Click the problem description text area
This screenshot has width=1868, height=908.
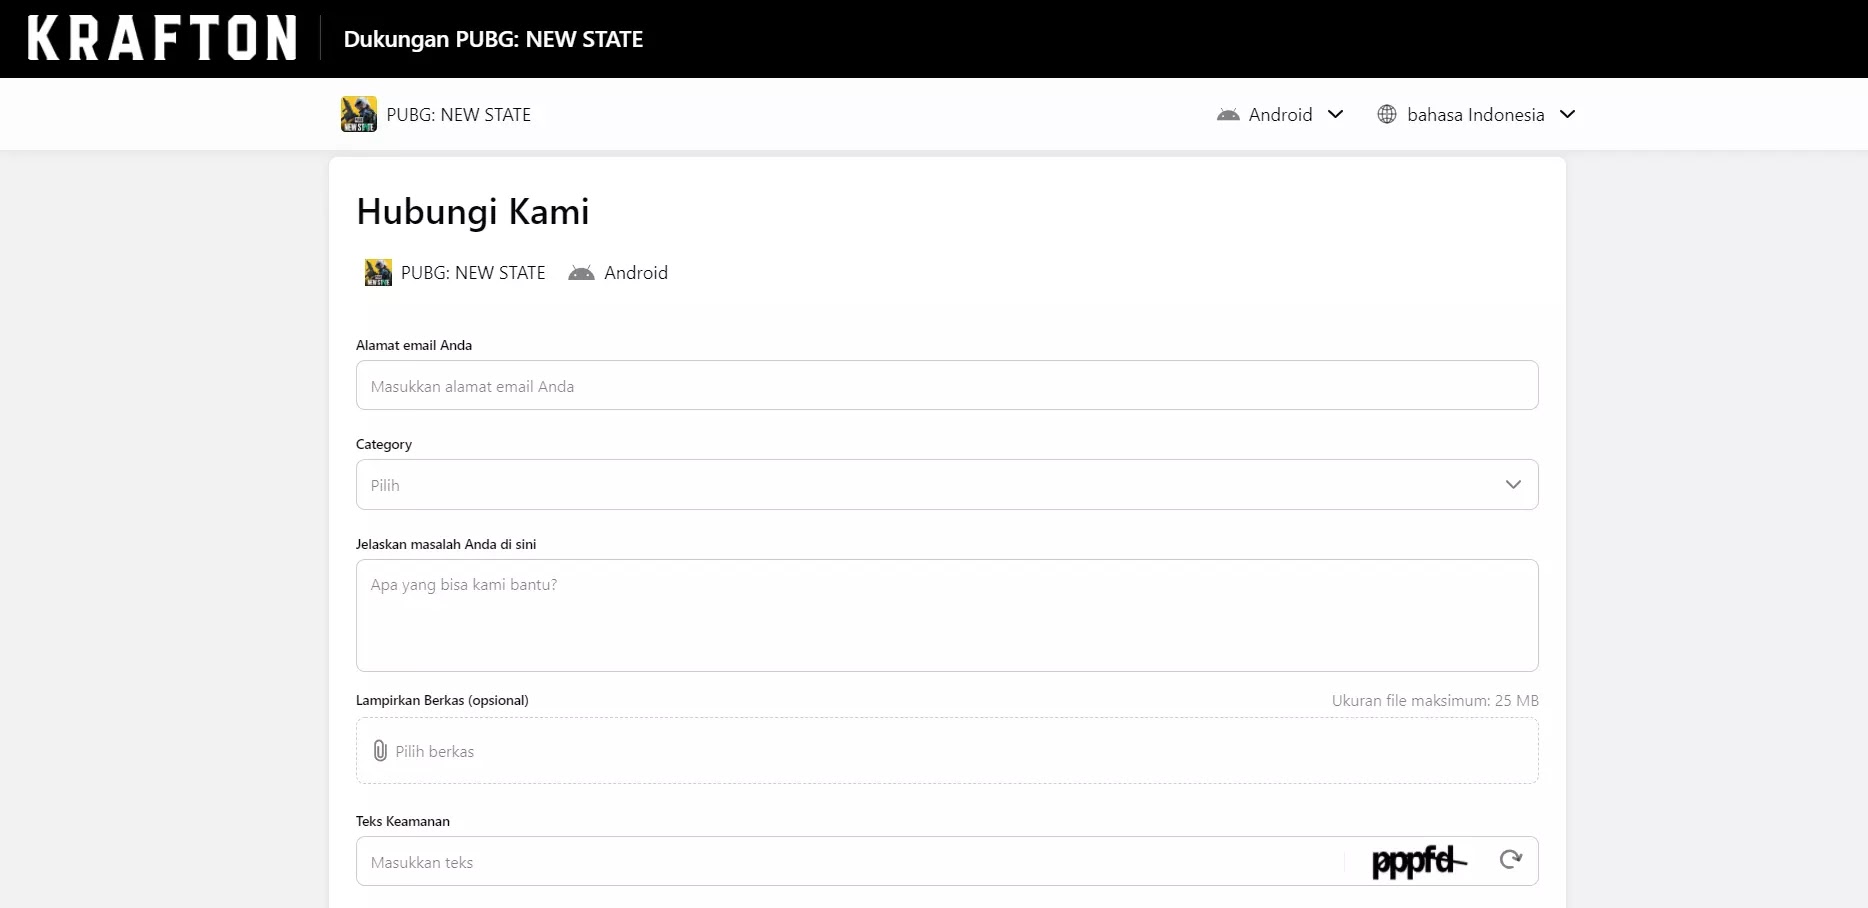coord(946,615)
